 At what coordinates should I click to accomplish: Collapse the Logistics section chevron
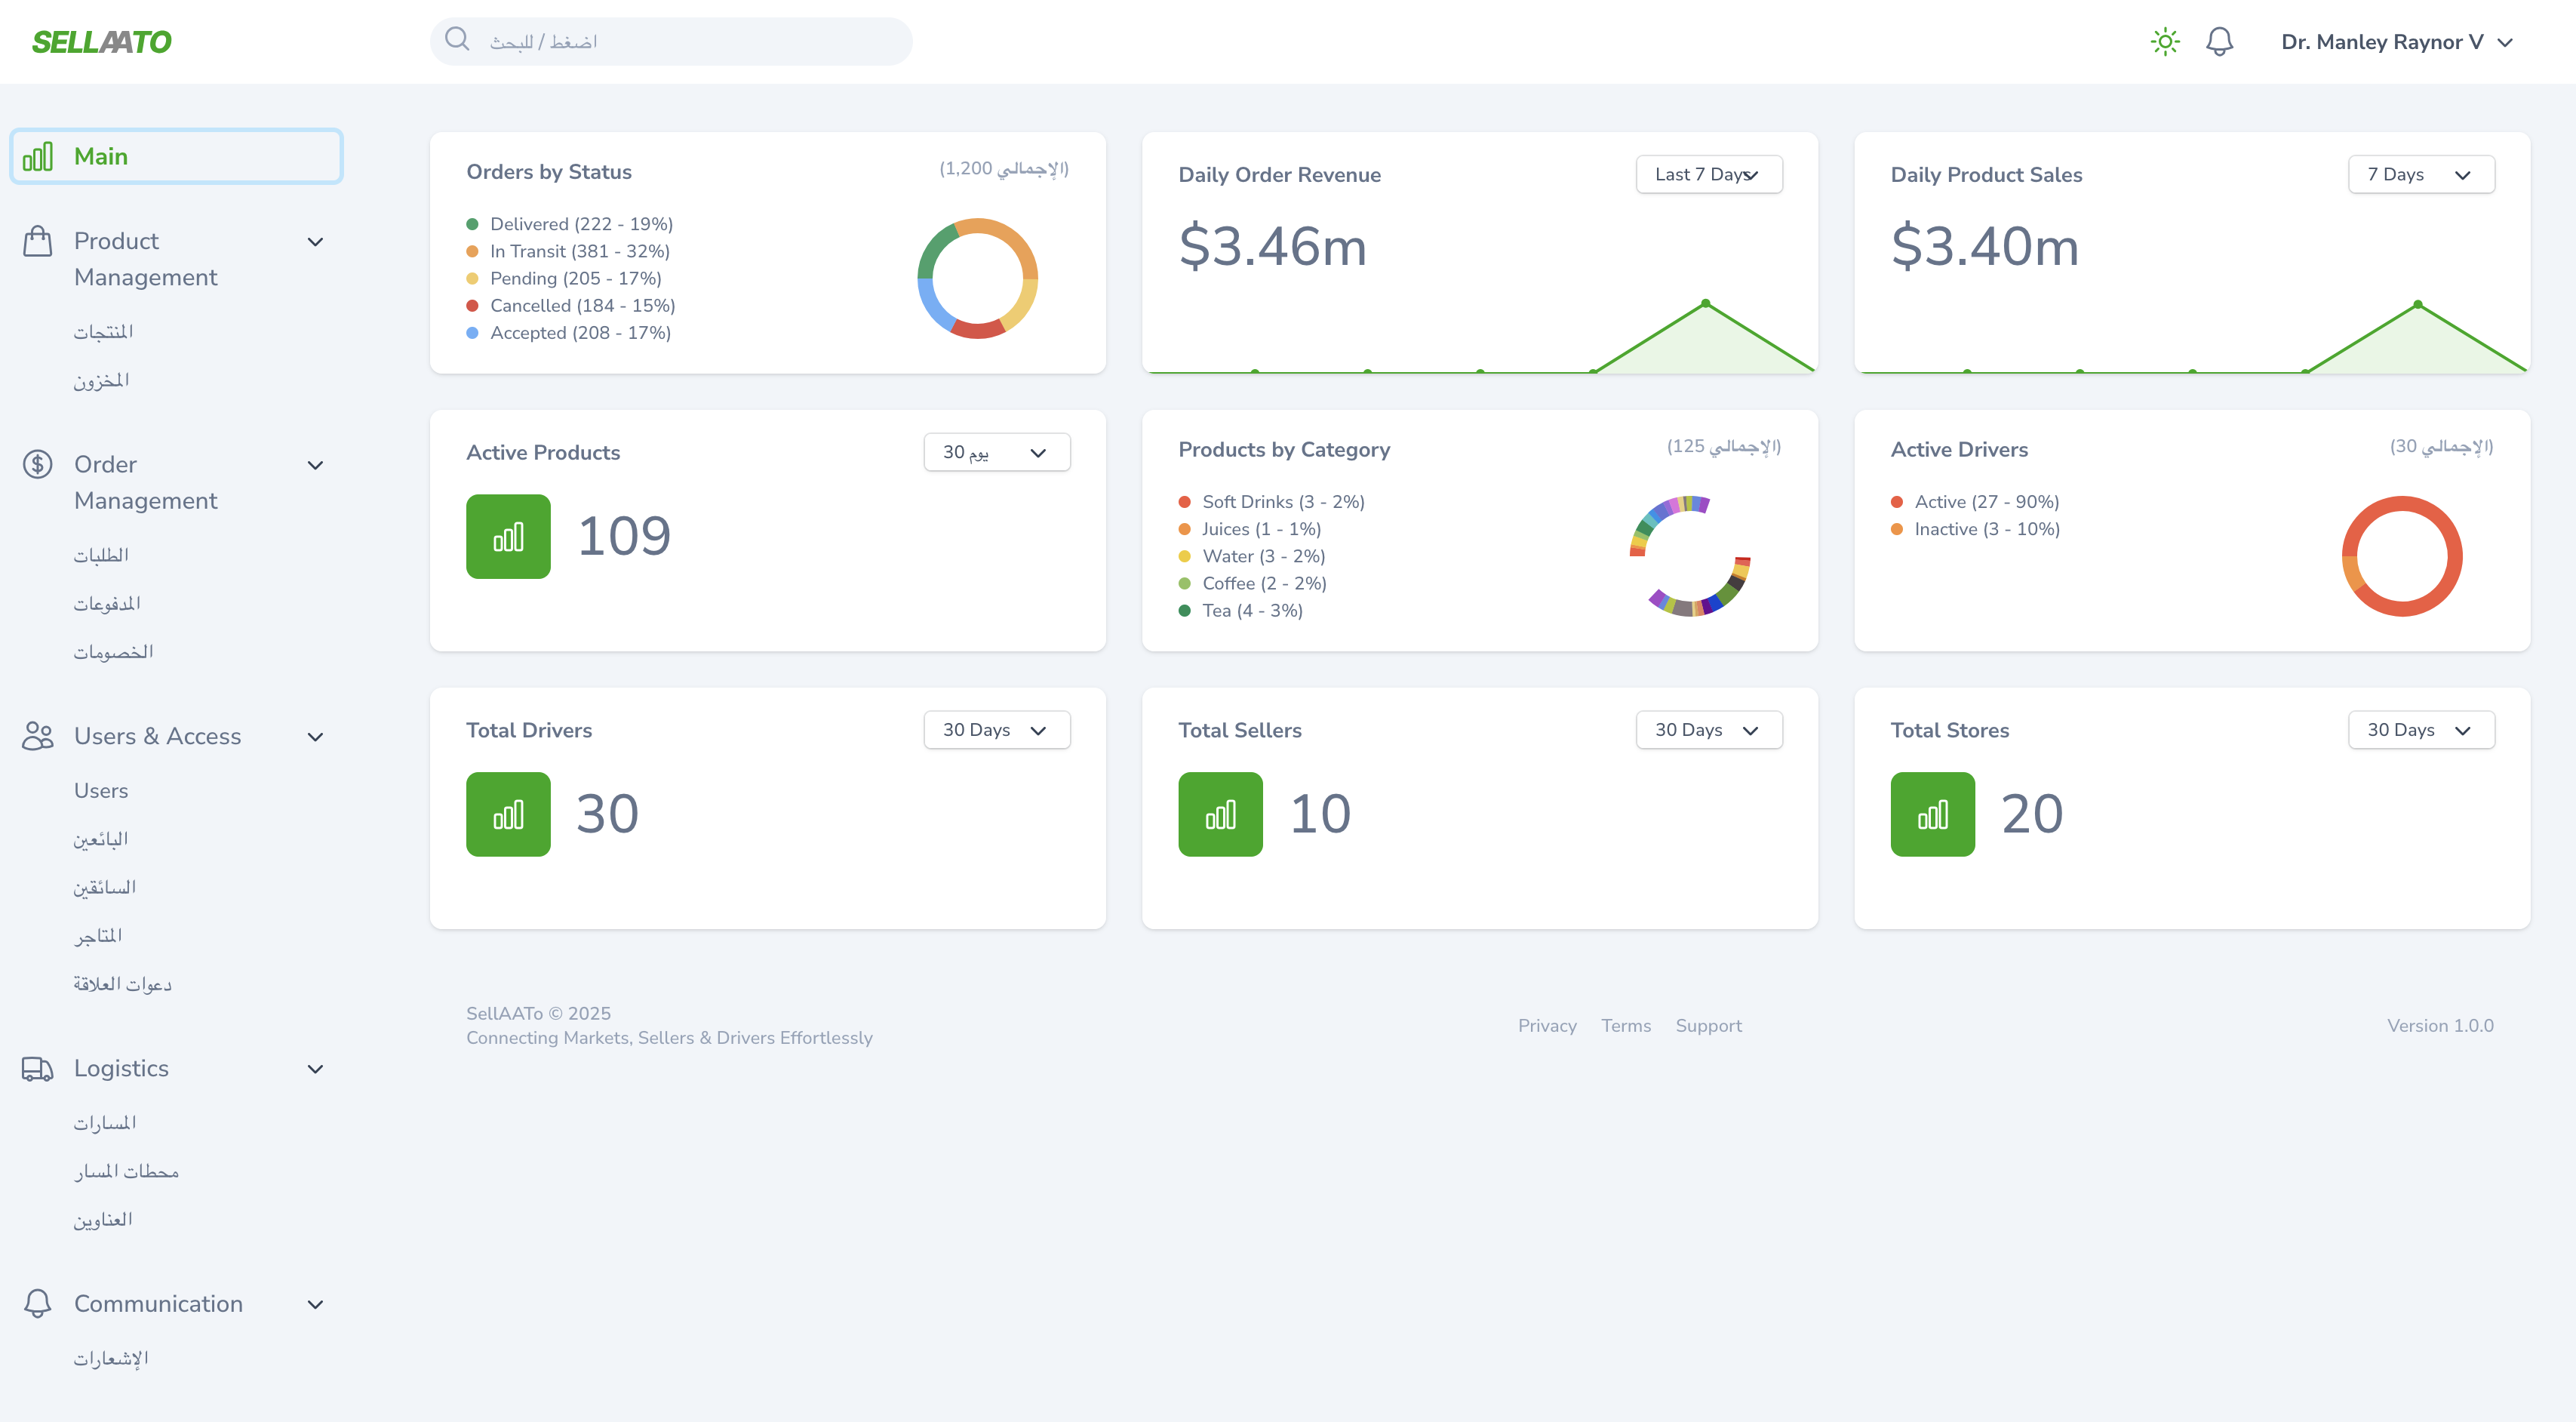pos(315,1069)
